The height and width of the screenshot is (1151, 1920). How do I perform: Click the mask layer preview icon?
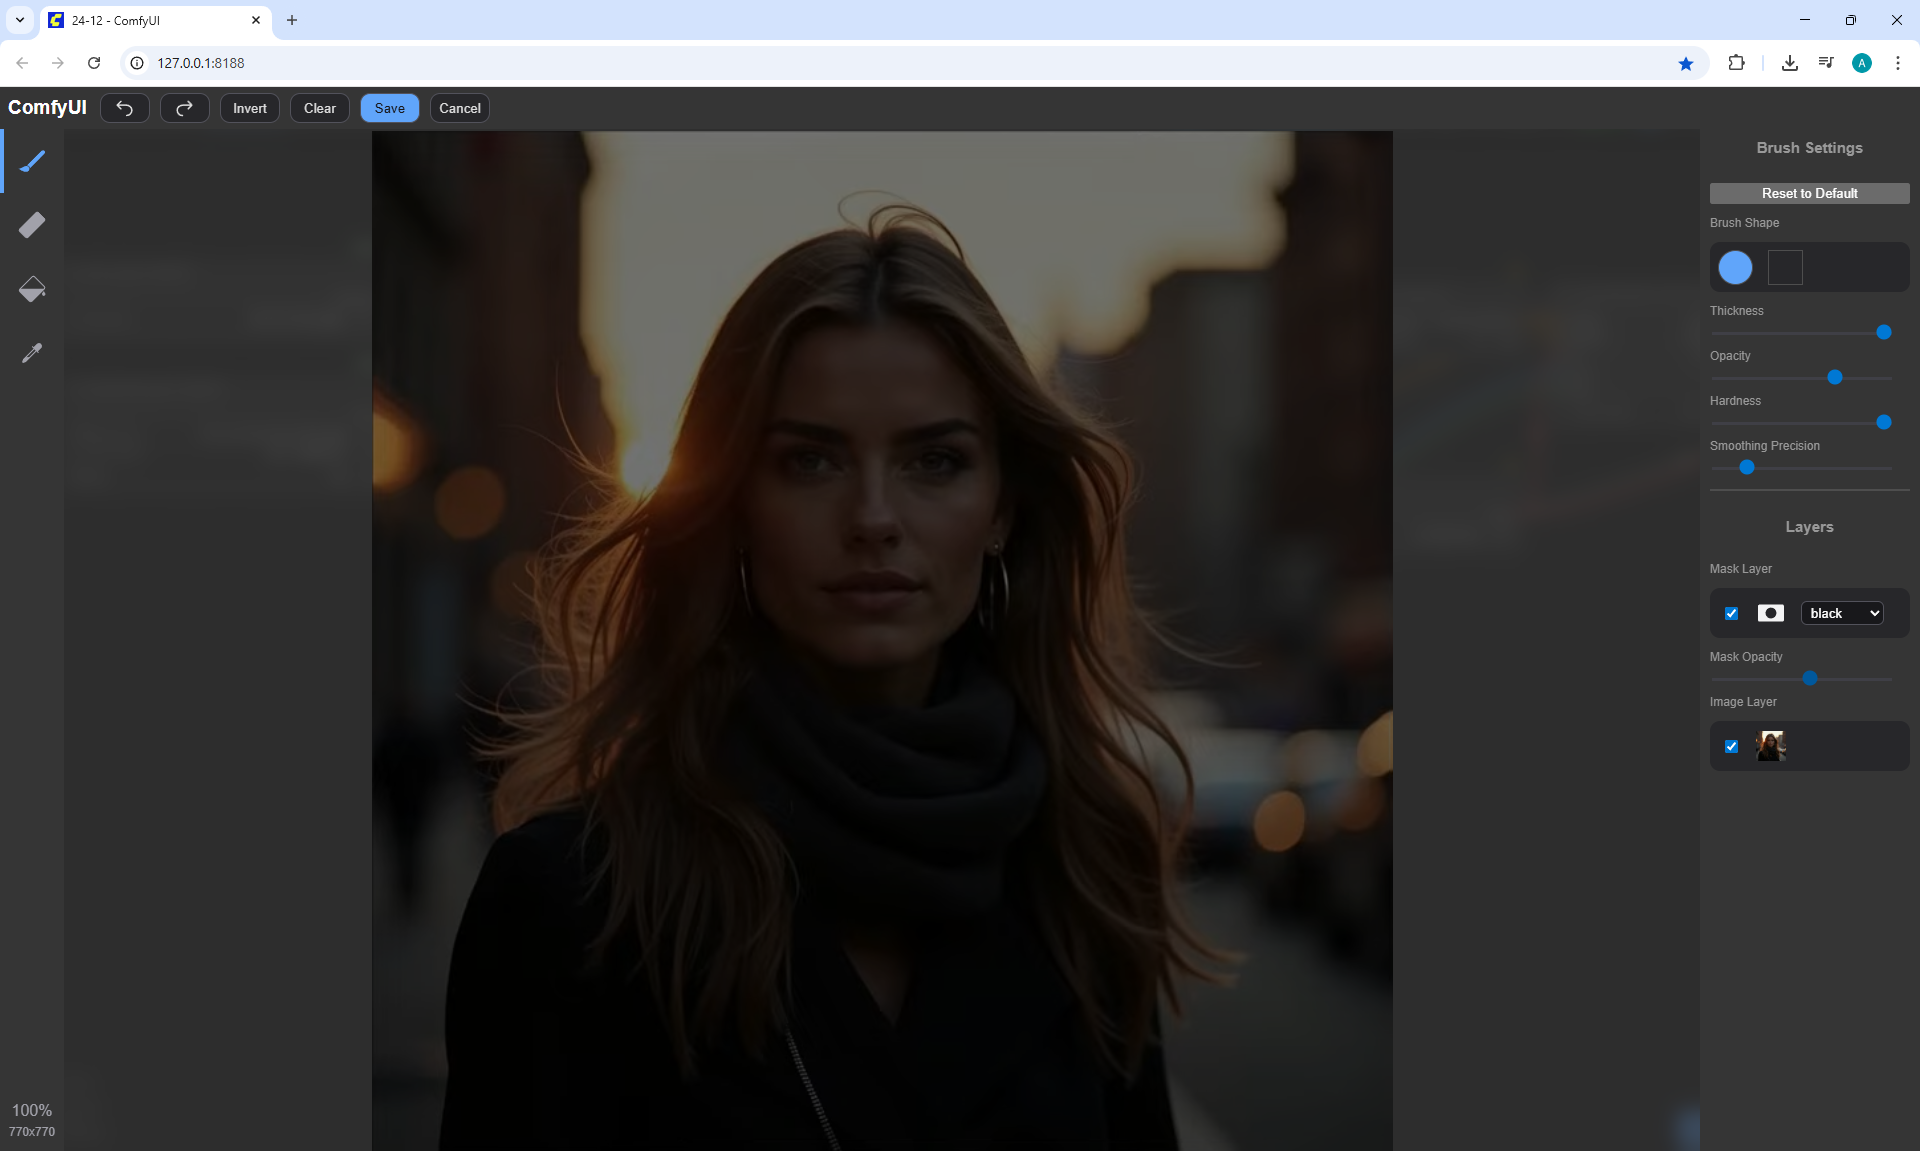click(1770, 613)
